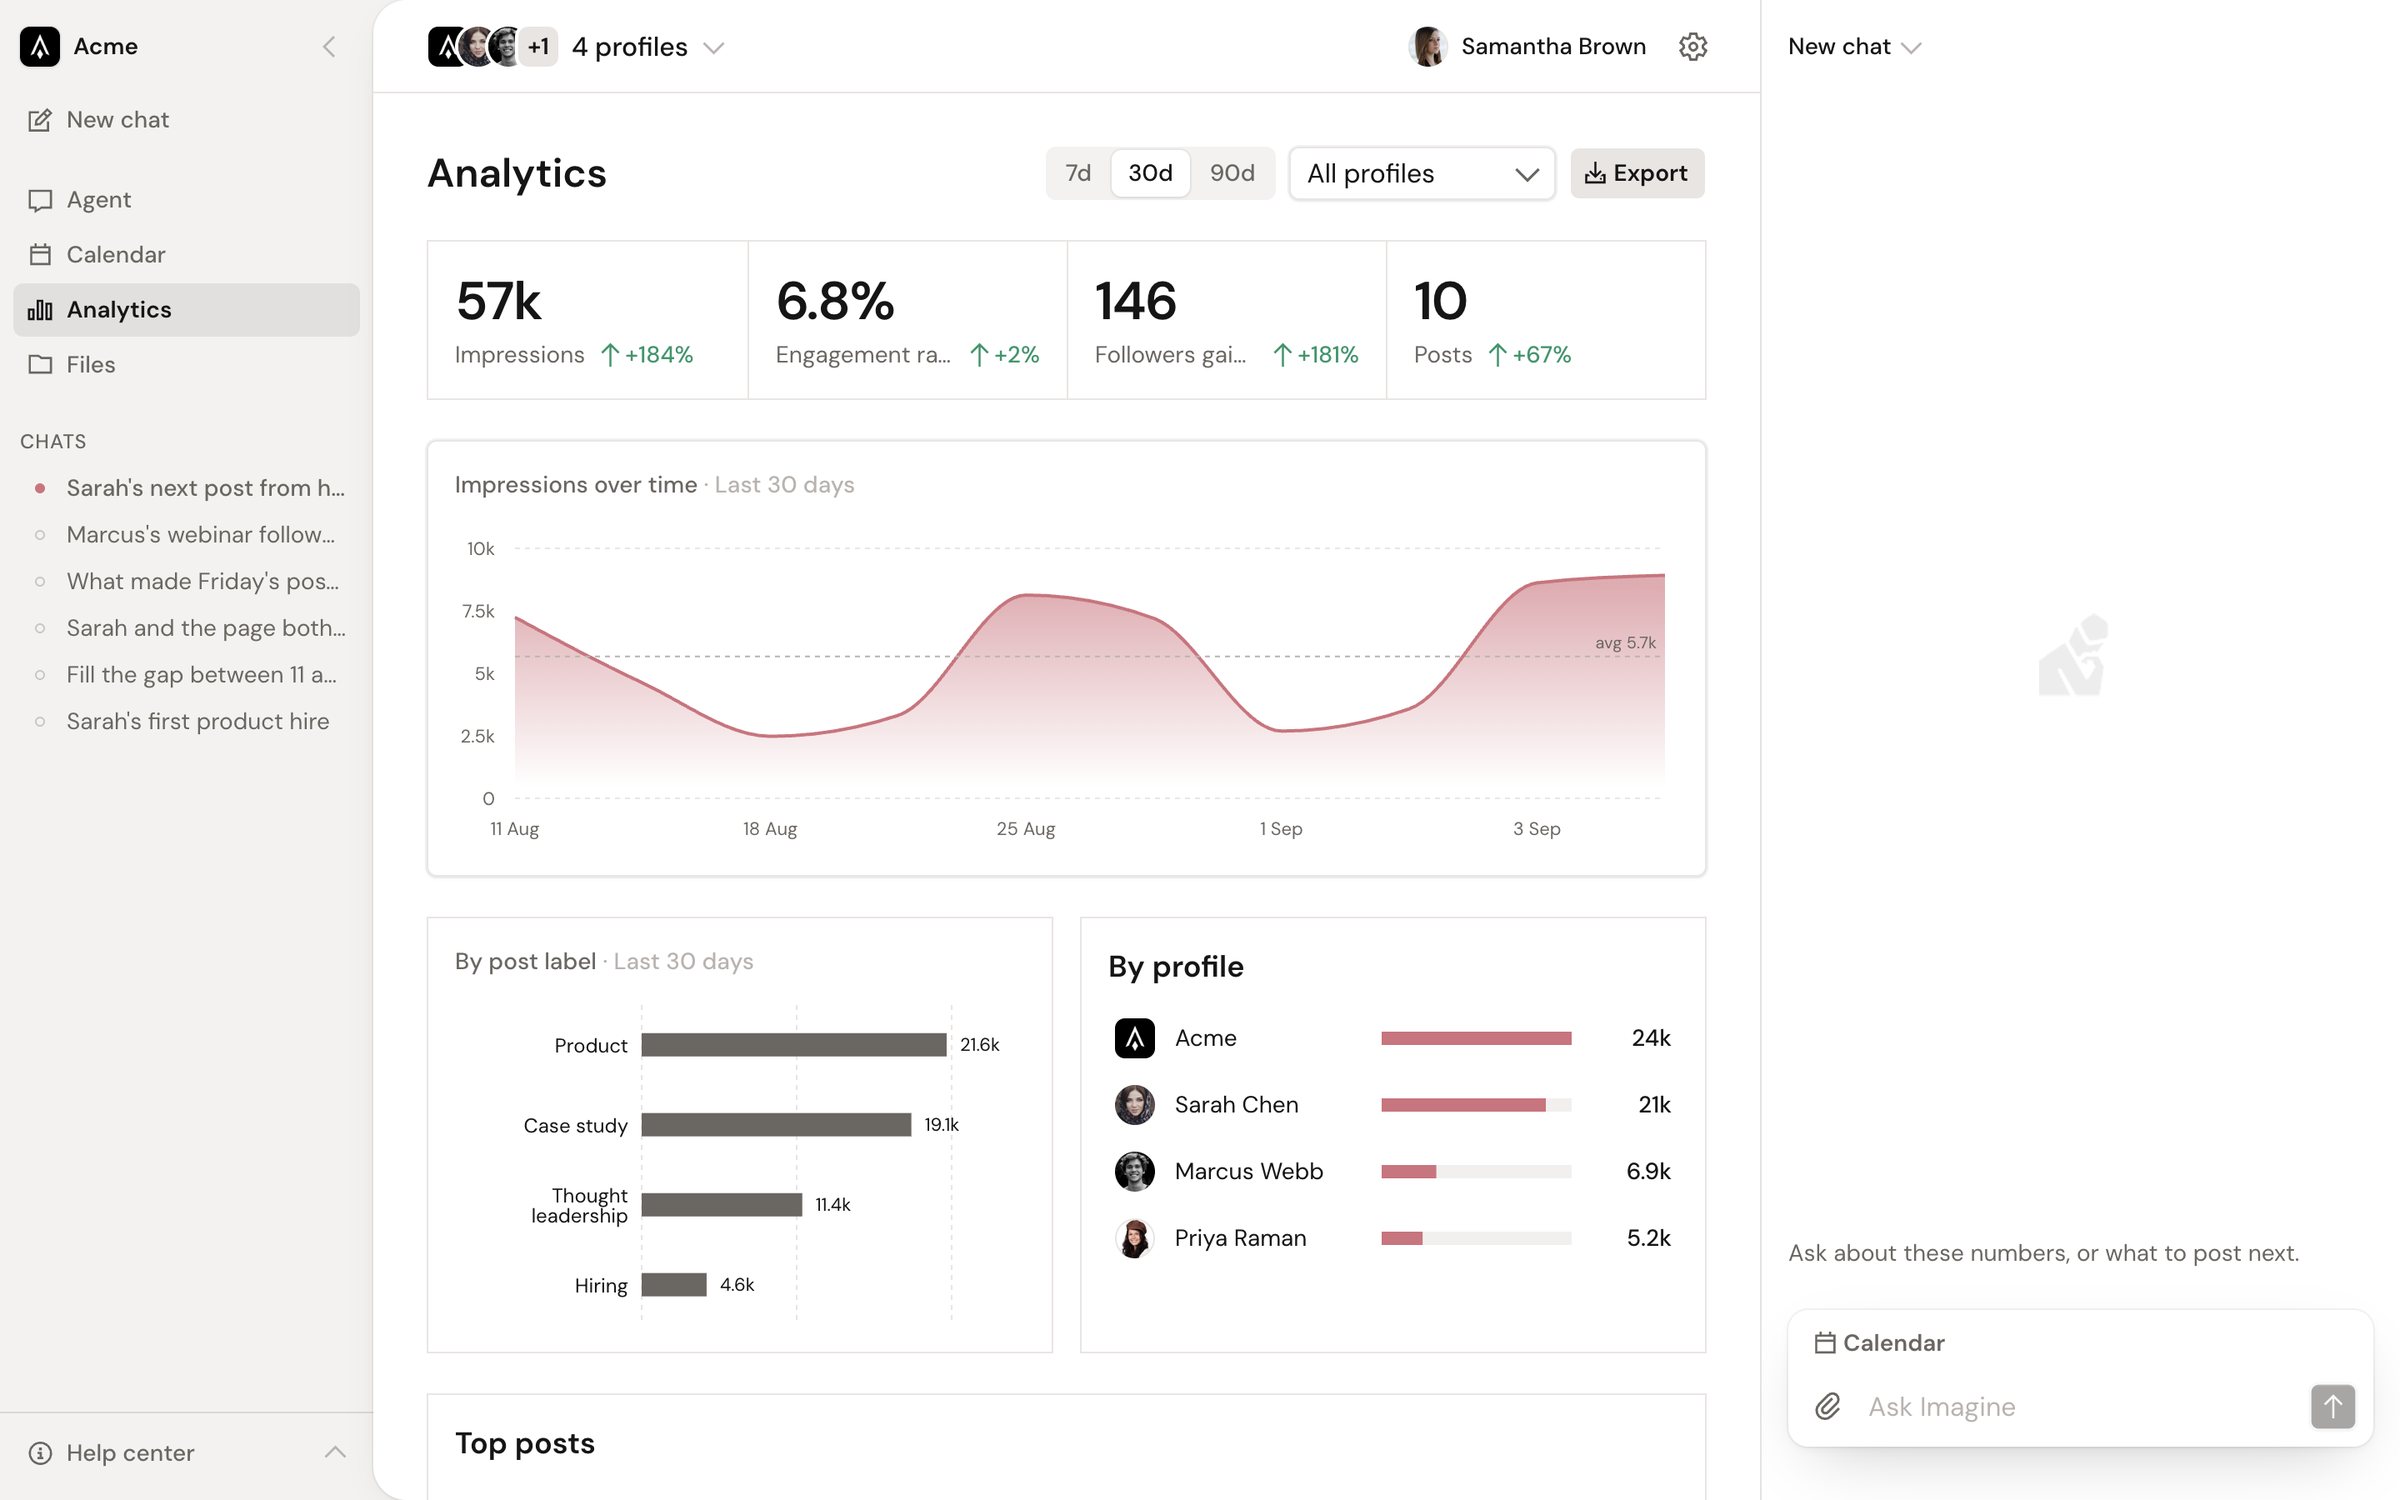Click Sarah Chen's avatar in By profile
This screenshot has width=2400, height=1500.
coord(1134,1105)
